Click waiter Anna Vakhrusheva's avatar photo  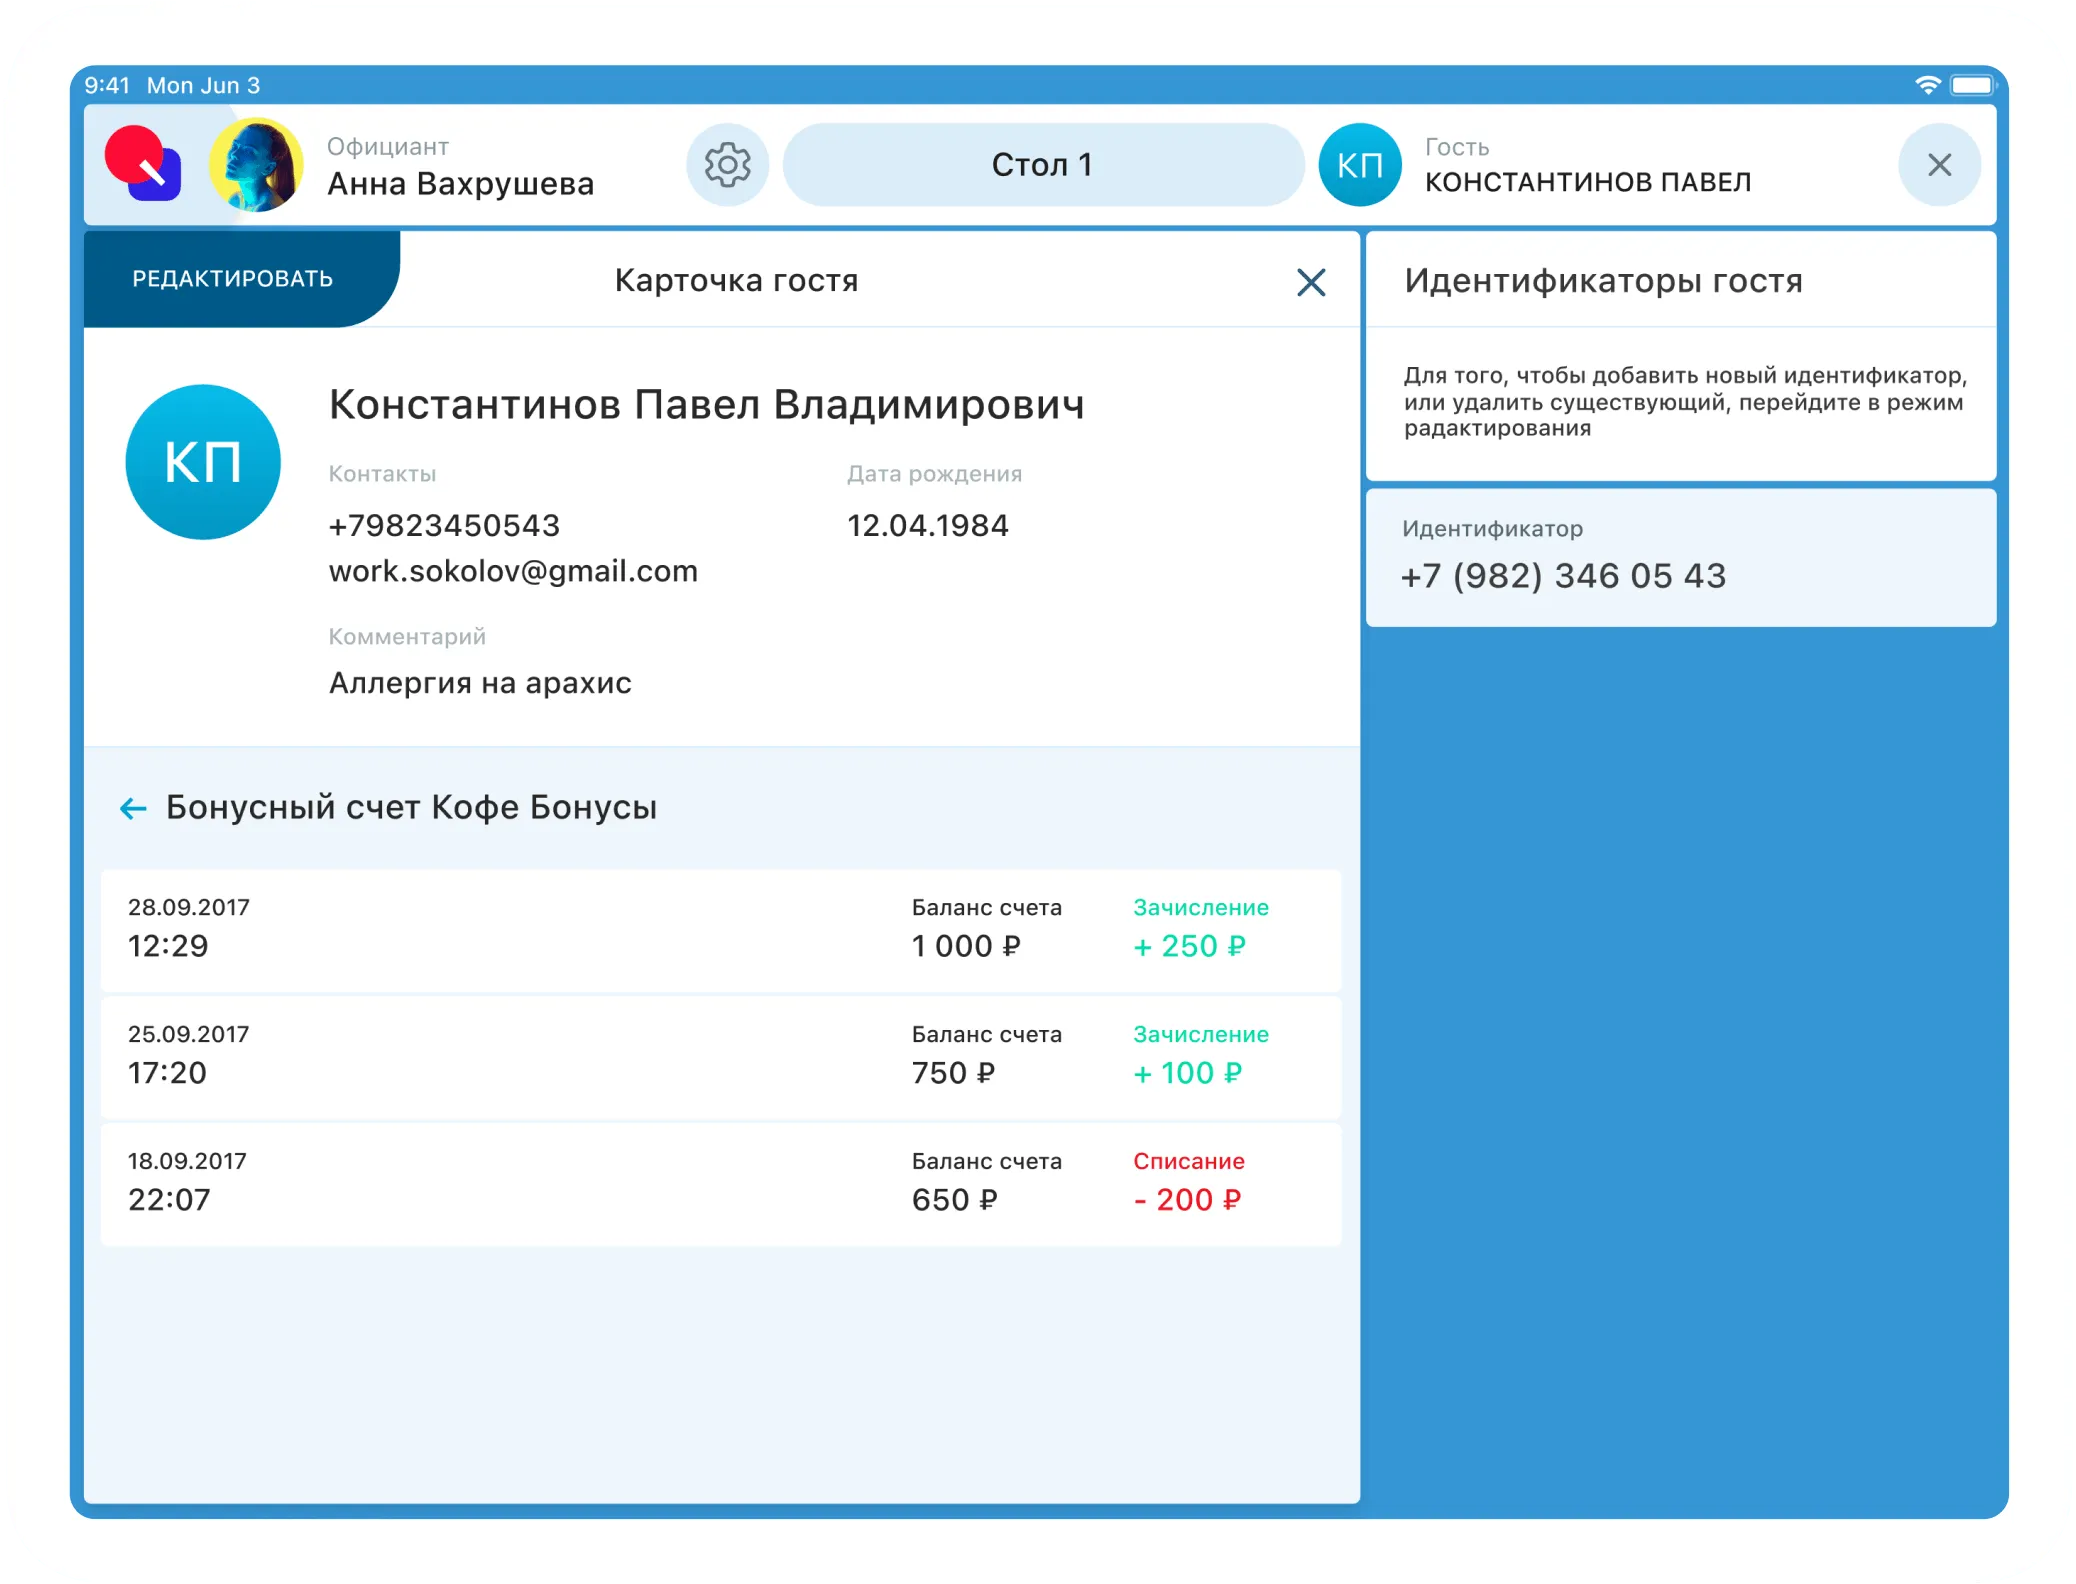click(257, 165)
